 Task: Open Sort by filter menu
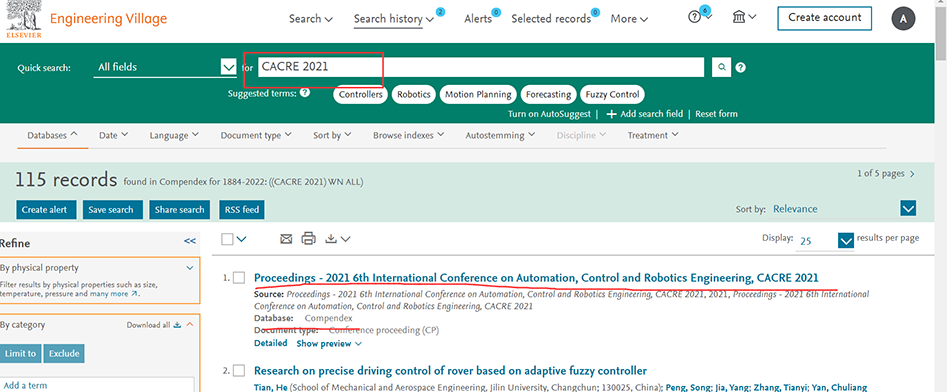click(x=332, y=135)
